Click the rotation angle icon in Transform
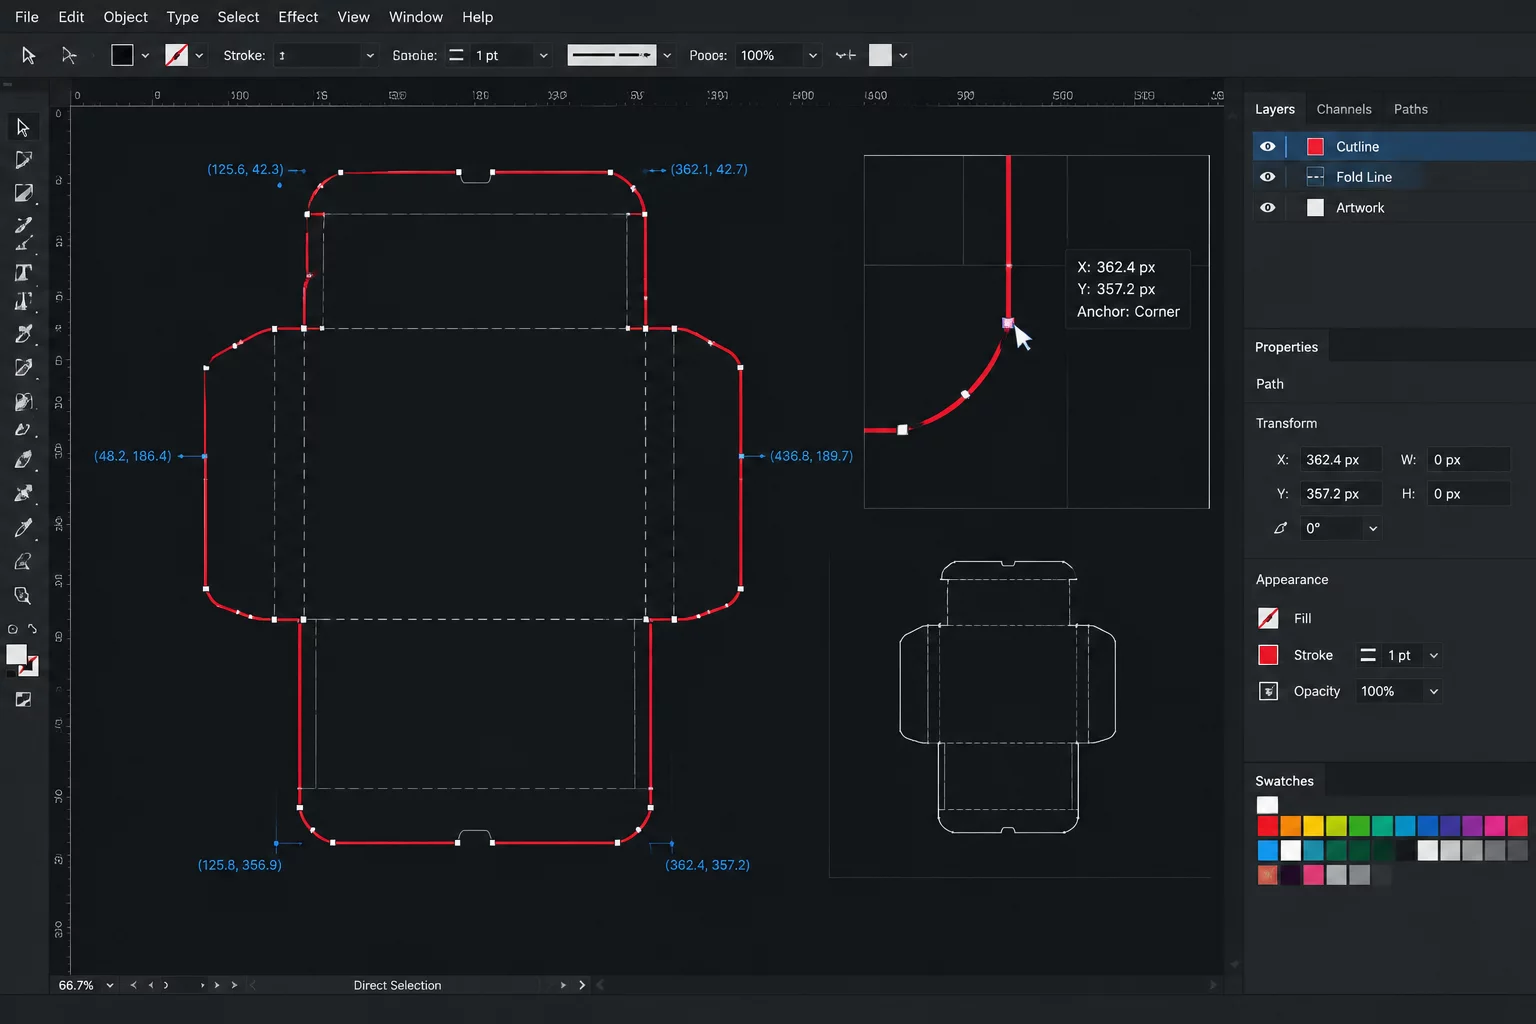Image resolution: width=1536 pixels, height=1024 pixels. point(1281,528)
